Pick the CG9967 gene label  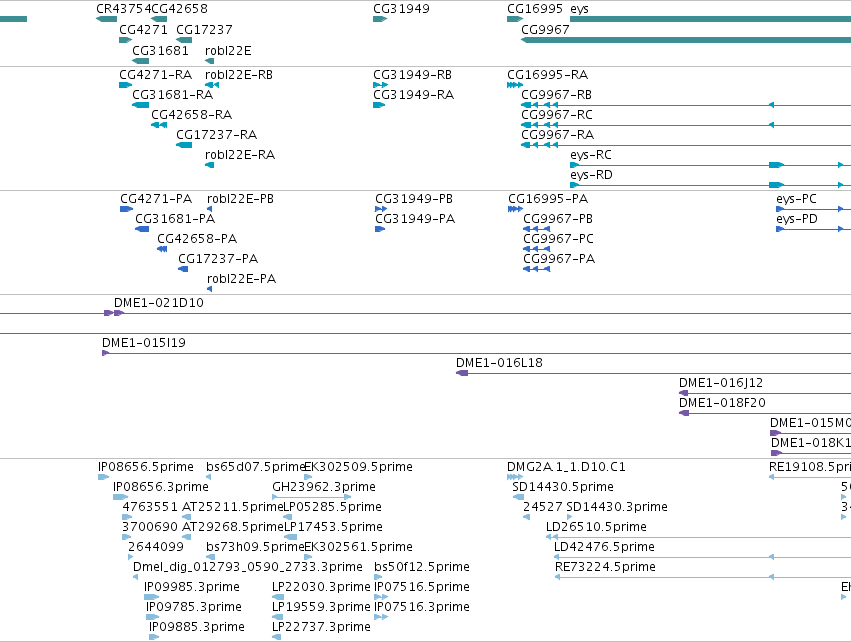click(545, 30)
